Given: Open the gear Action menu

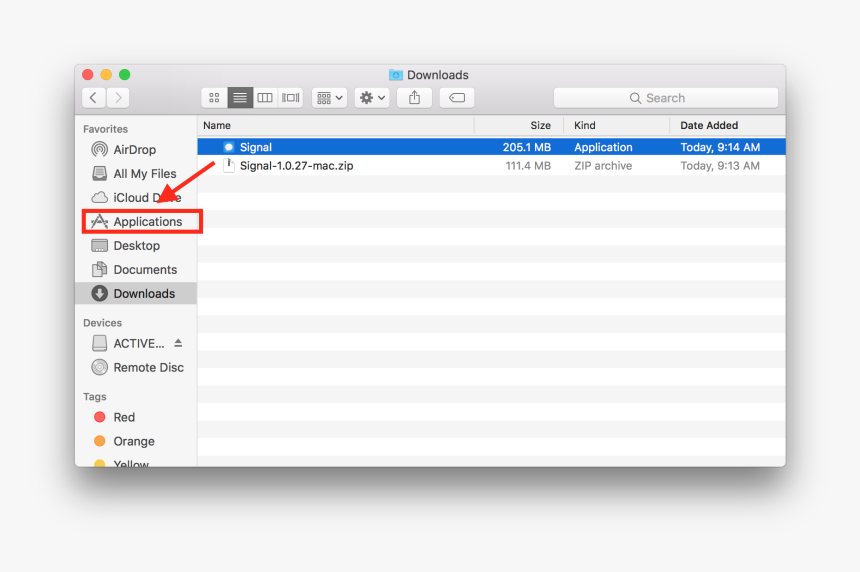Looking at the screenshot, I should [x=372, y=98].
